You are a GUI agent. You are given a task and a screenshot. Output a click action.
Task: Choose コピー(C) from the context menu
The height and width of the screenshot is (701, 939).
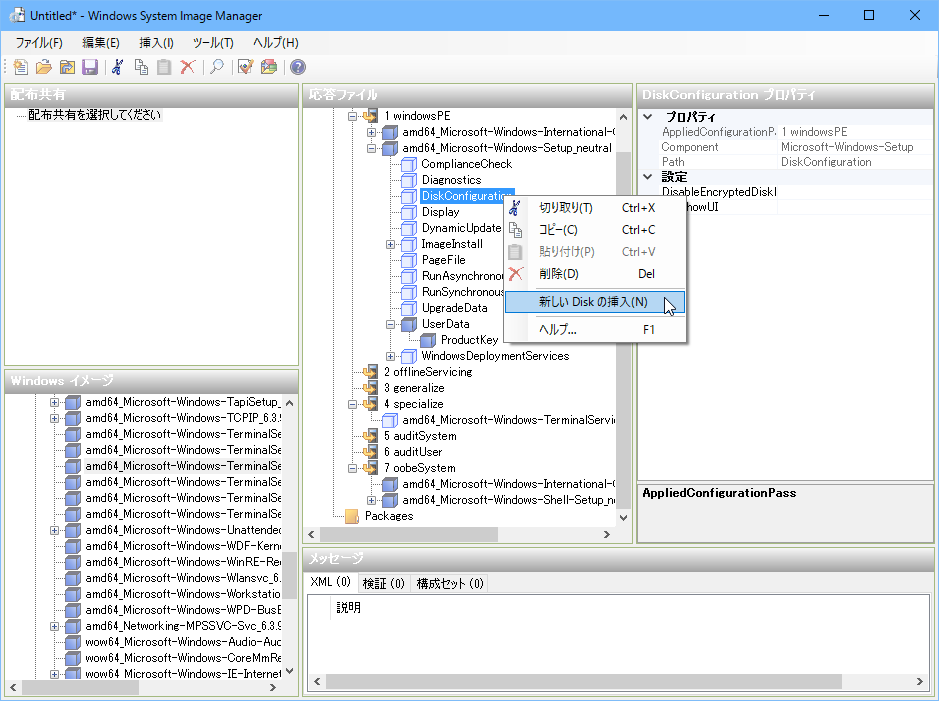[595, 230]
